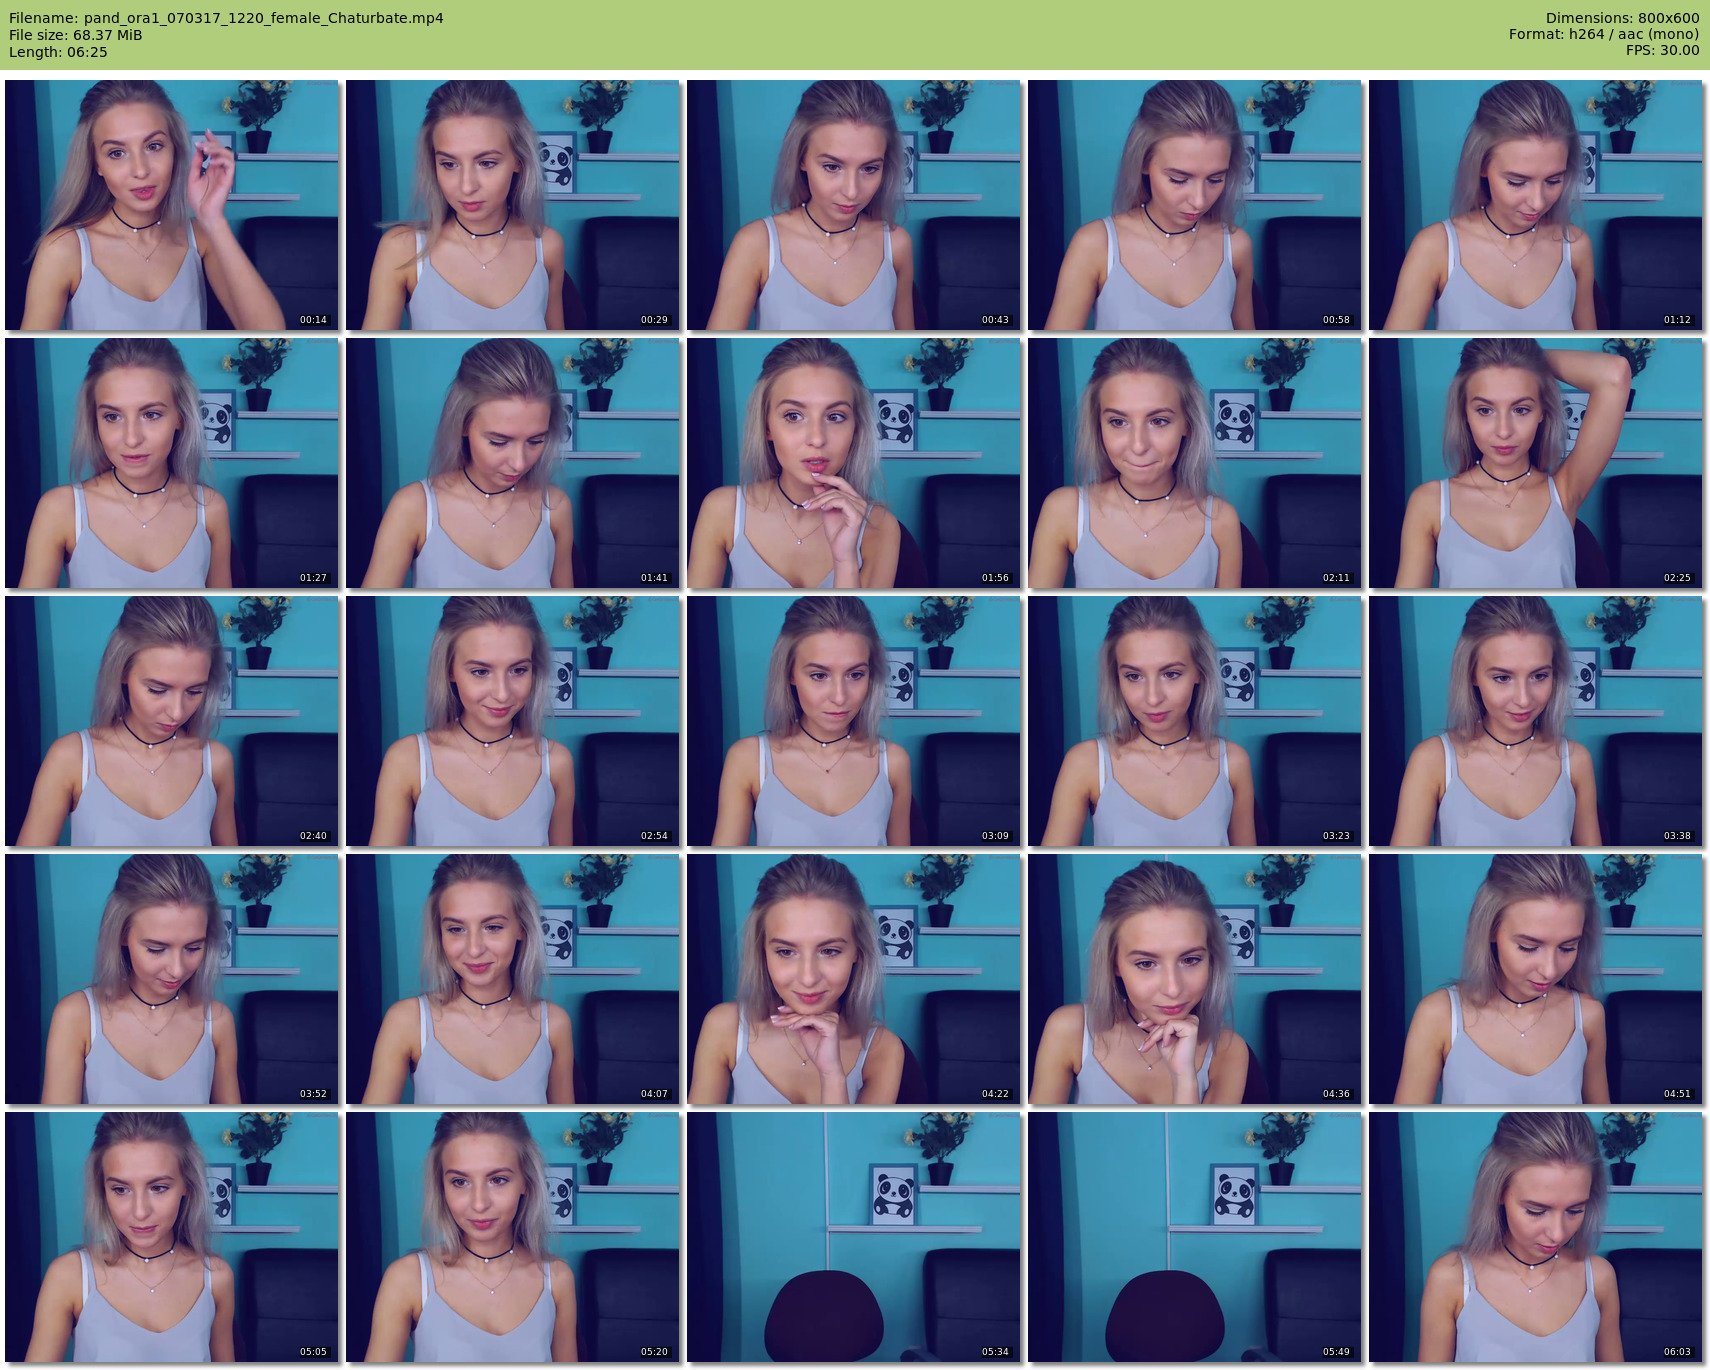Click the frame labeled 03:38
Viewport: 1710px width, 1370px height.
[x=1536, y=721]
